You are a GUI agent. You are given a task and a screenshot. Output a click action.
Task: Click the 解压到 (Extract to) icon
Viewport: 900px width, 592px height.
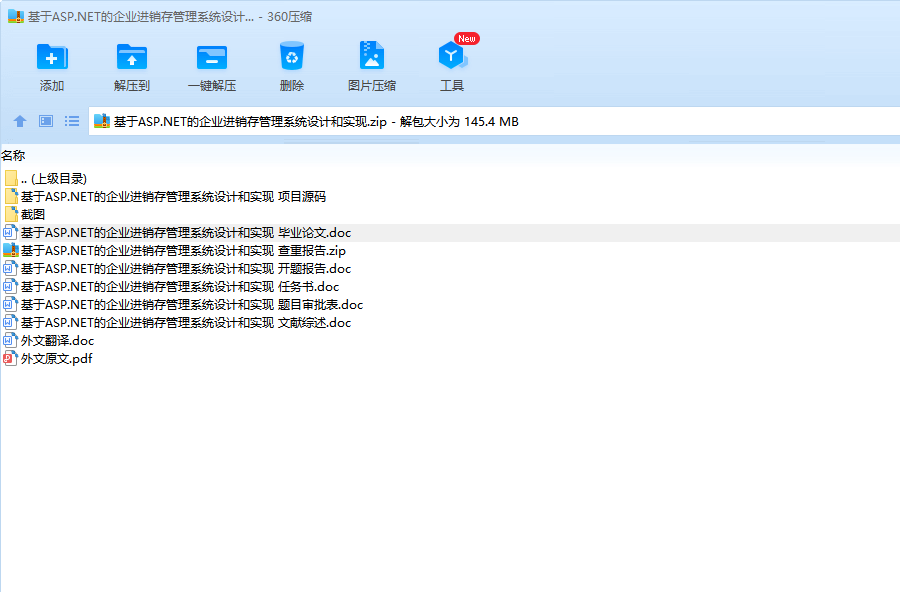click(x=131, y=57)
